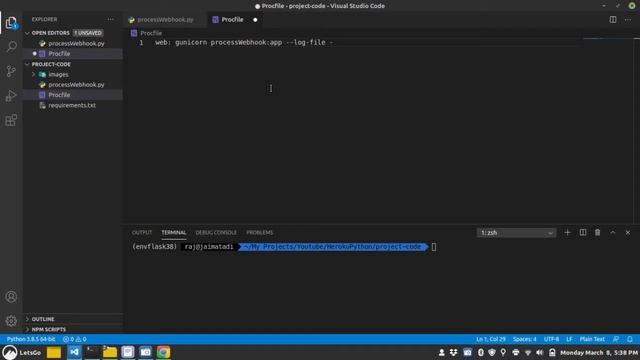The width and height of the screenshot is (640, 360).
Task: Open the Explorer view in activity bar
Action: click(11, 23)
